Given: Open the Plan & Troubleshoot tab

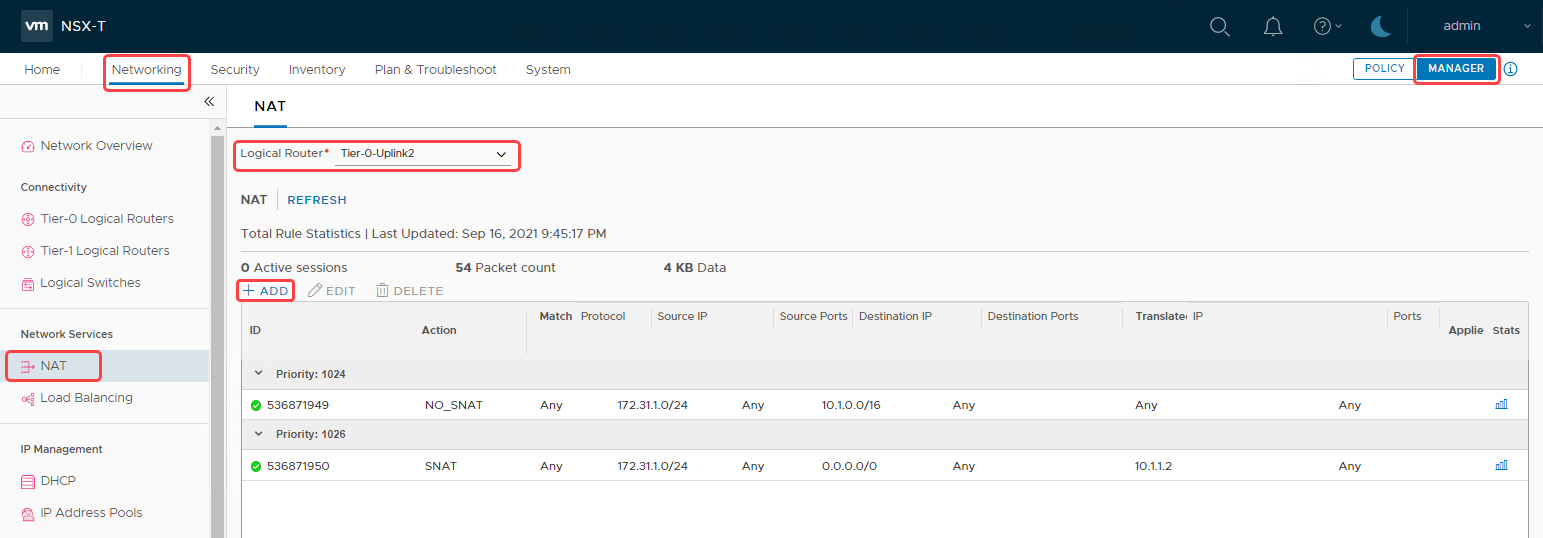Looking at the screenshot, I should [x=436, y=69].
